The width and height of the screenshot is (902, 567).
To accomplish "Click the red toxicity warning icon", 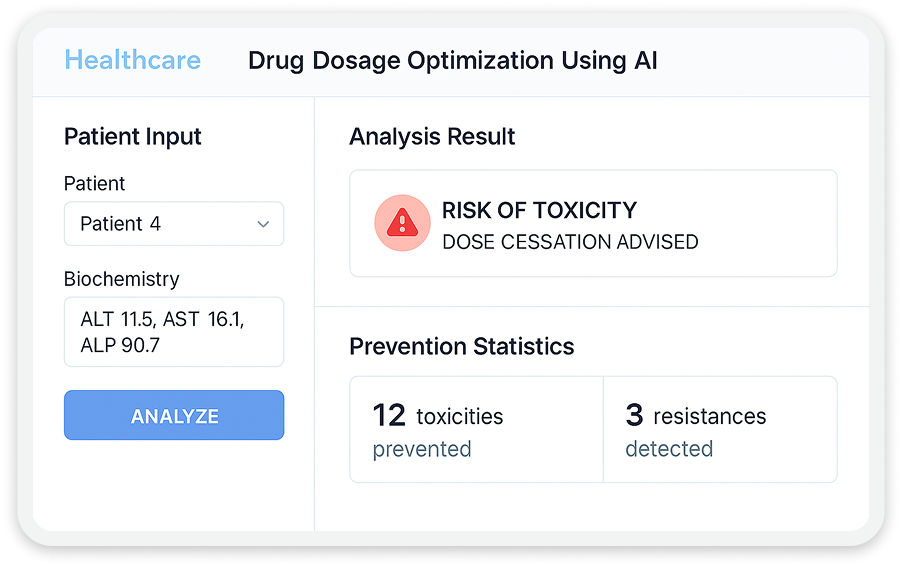I will coord(402,223).
